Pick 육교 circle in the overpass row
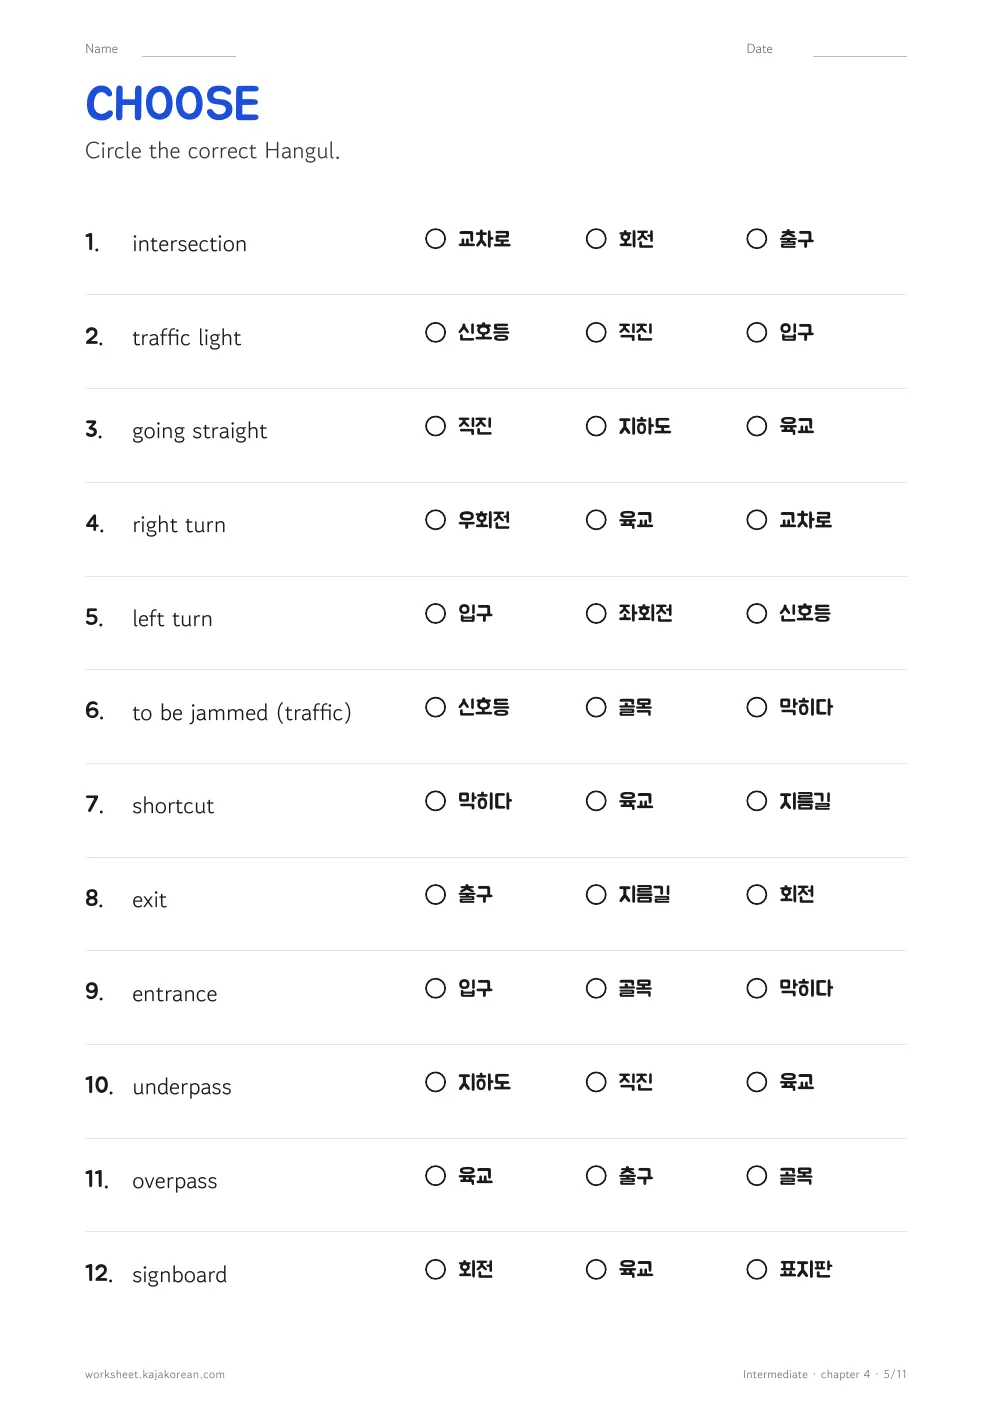The width and height of the screenshot is (993, 1404). tap(435, 1176)
